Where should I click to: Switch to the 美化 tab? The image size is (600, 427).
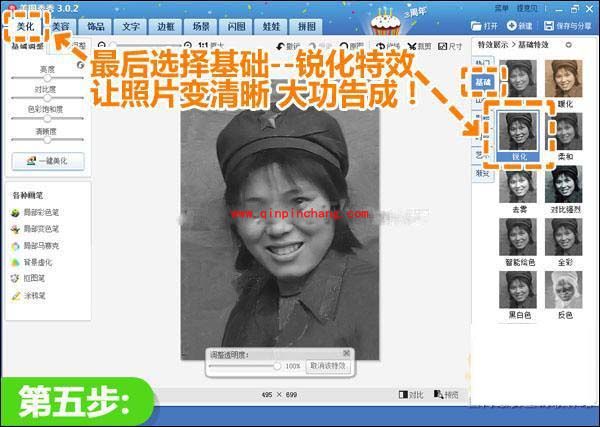(26, 26)
